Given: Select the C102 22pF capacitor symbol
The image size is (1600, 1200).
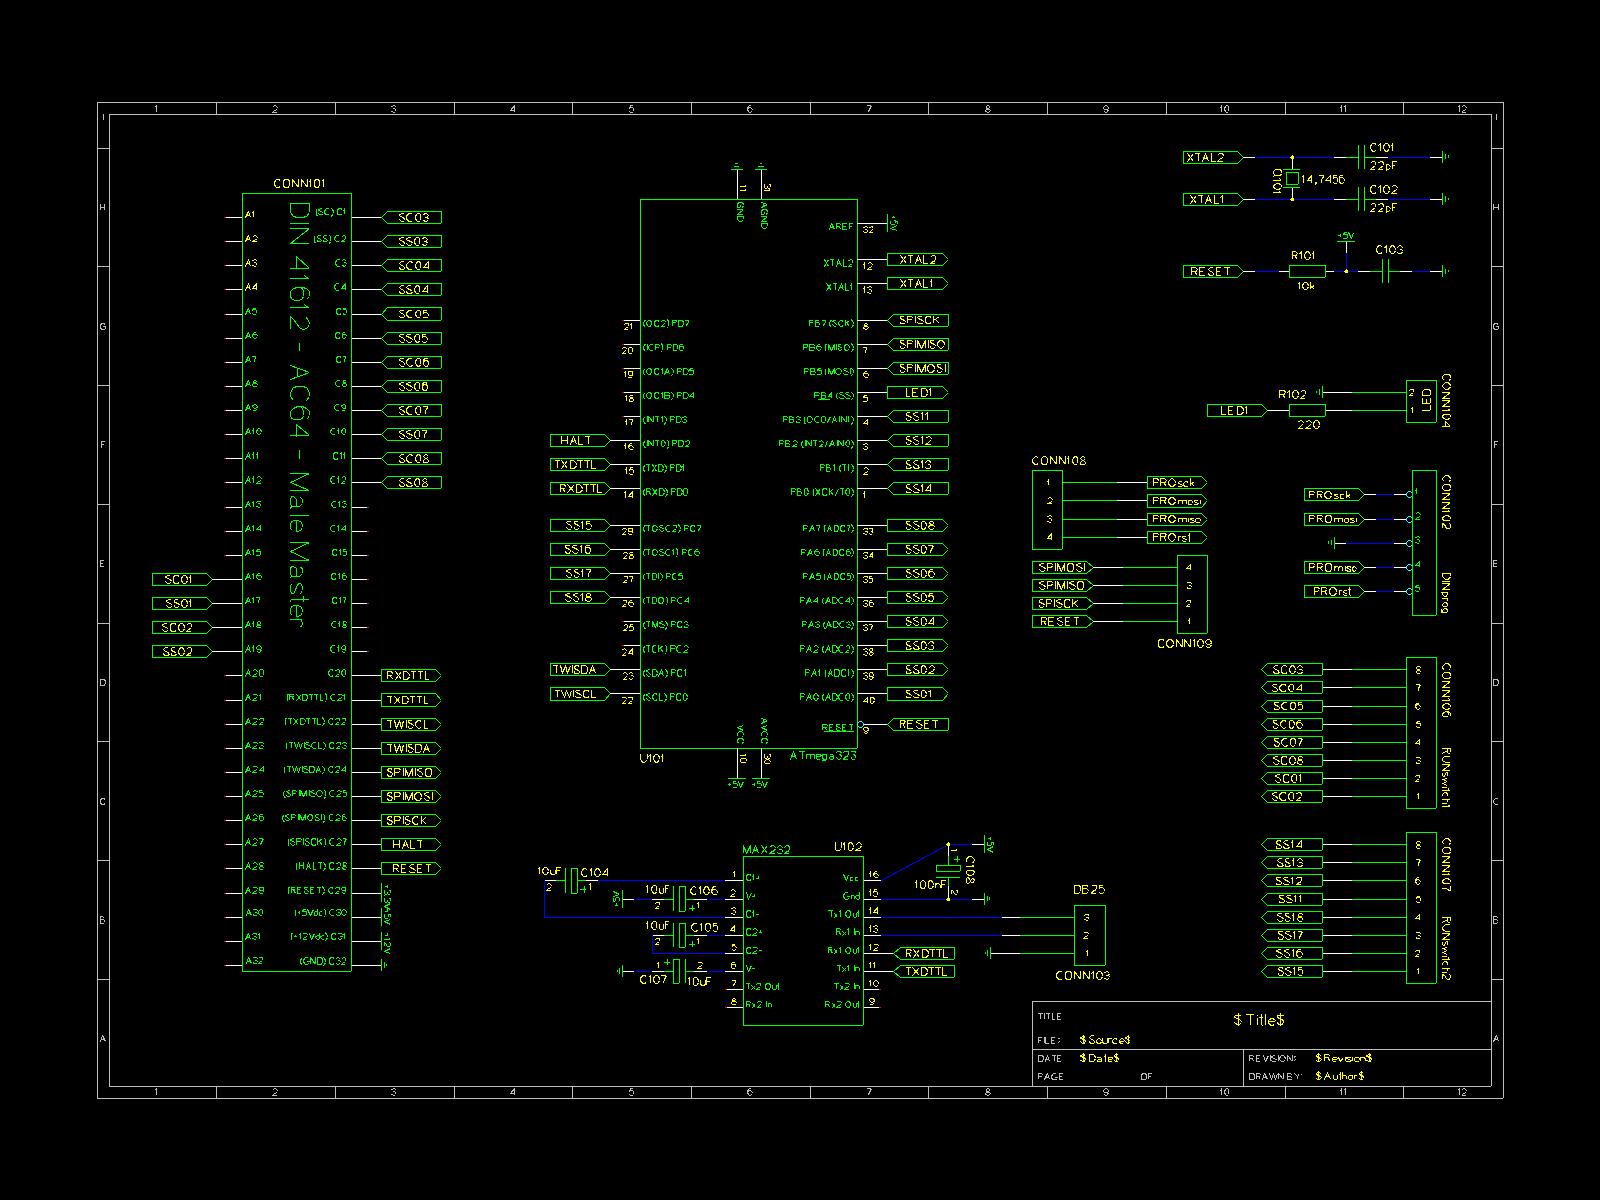Looking at the screenshot, I should point(1362,199).
